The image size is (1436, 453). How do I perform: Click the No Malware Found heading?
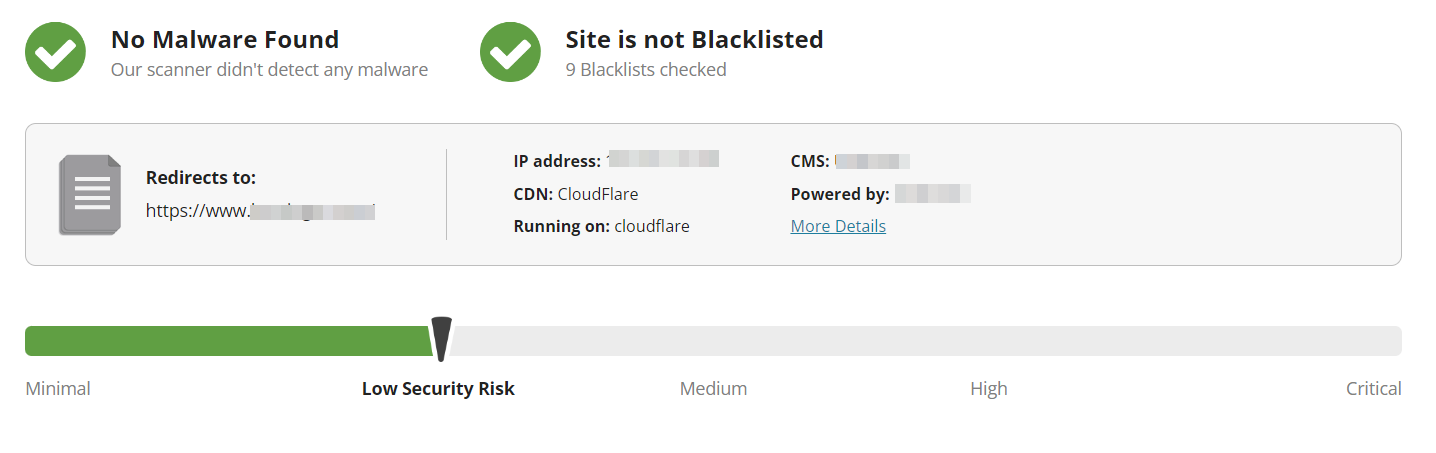tap(225, 40)
